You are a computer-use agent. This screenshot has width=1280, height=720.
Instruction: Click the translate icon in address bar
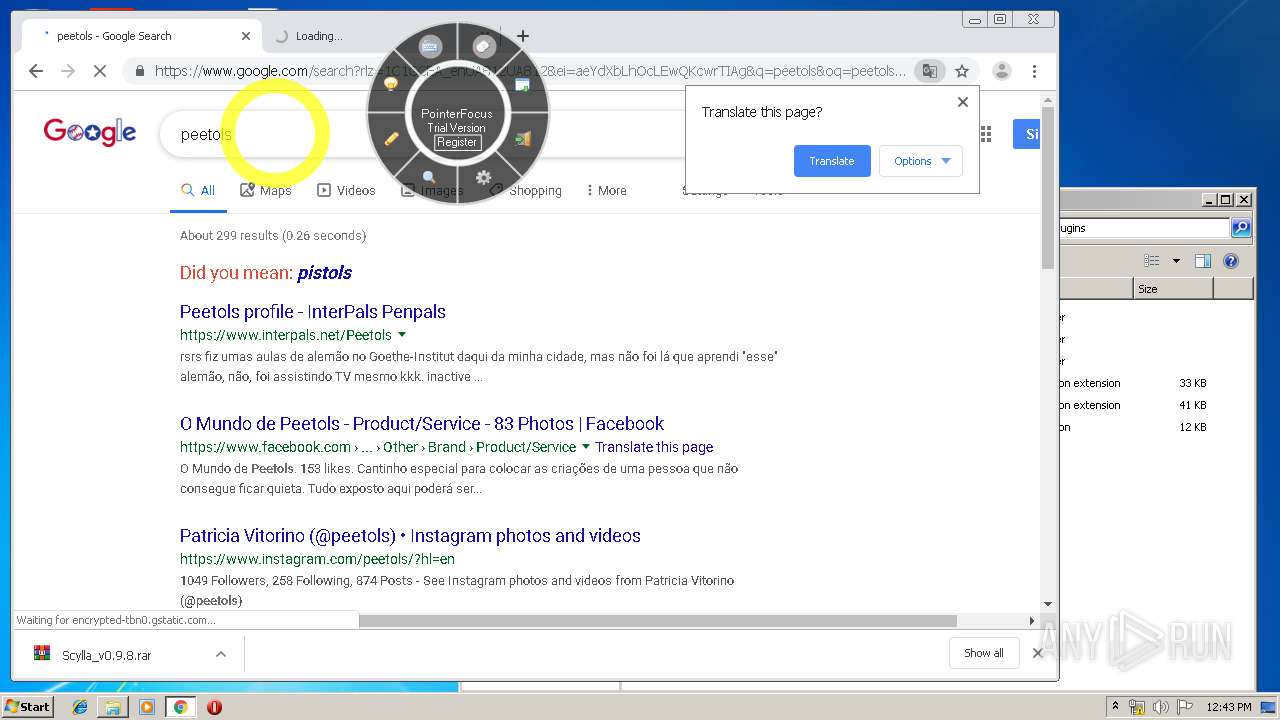(930, 71)
